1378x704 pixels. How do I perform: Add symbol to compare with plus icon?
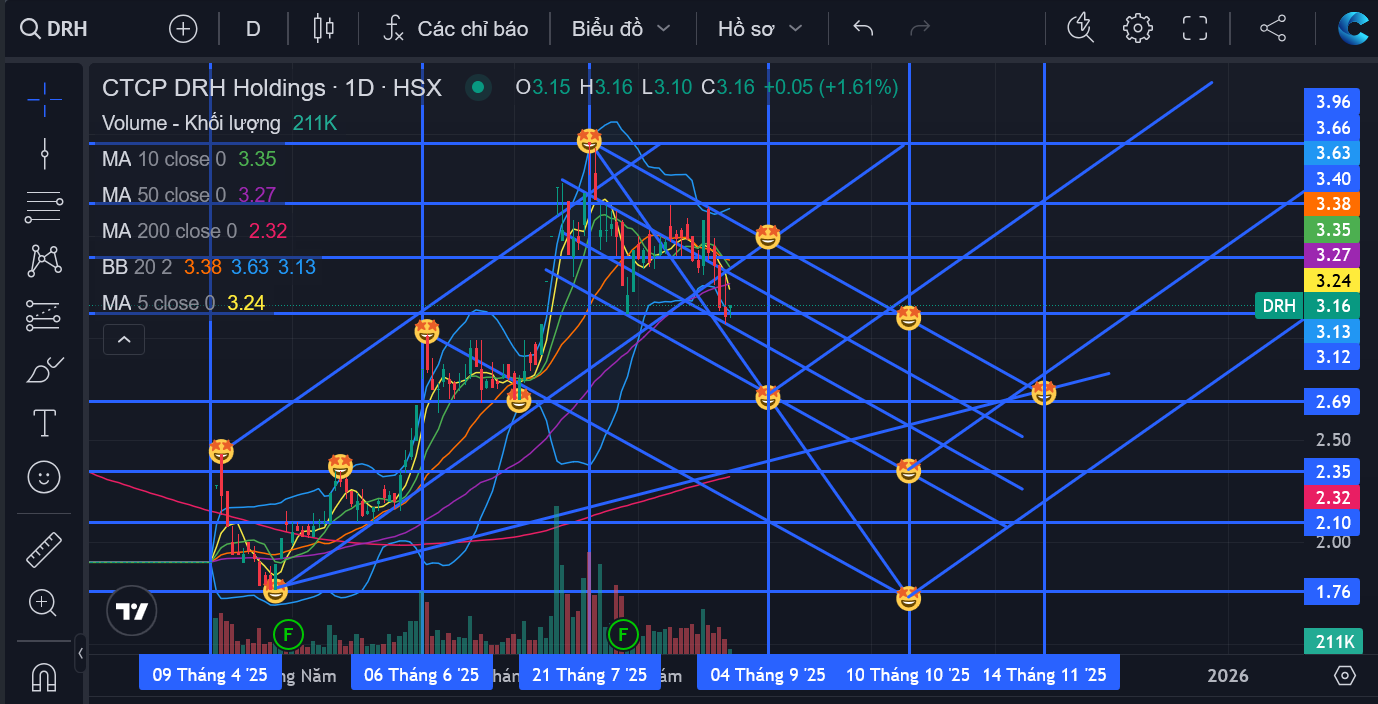coord(183,28)
